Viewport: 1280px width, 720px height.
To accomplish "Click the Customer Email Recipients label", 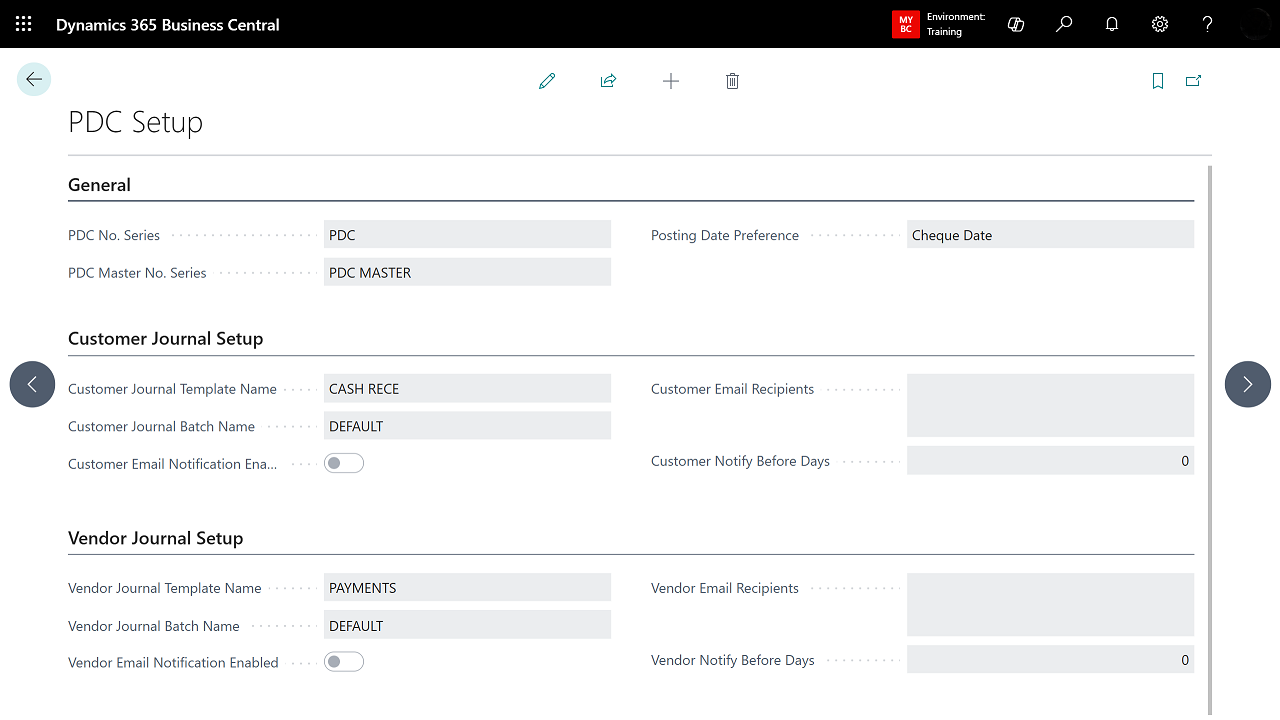I will coord(732,389).
